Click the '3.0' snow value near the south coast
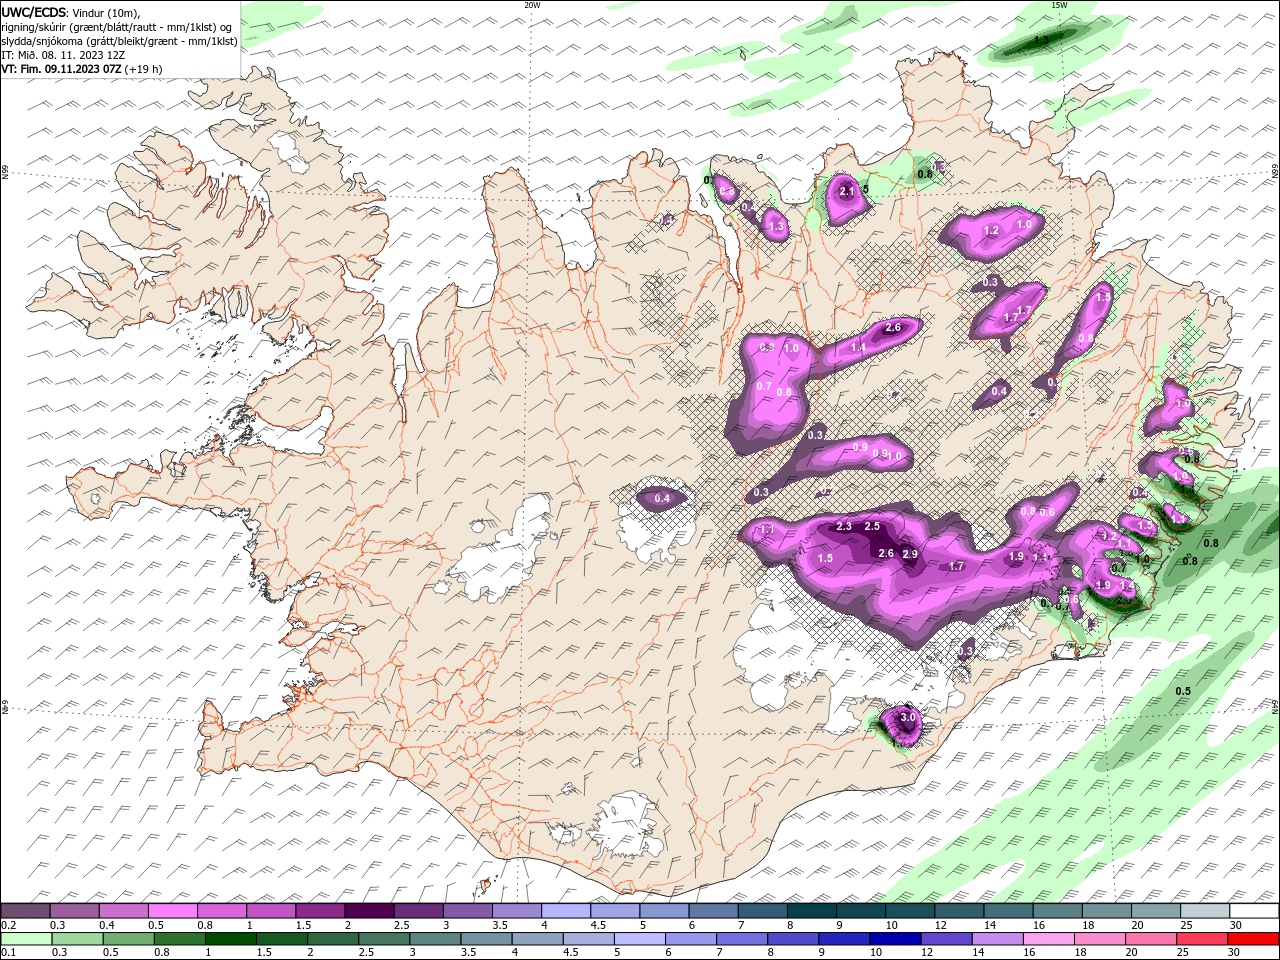The width and height of the screenshot is (1280, 960). click(x=908, y=717)
